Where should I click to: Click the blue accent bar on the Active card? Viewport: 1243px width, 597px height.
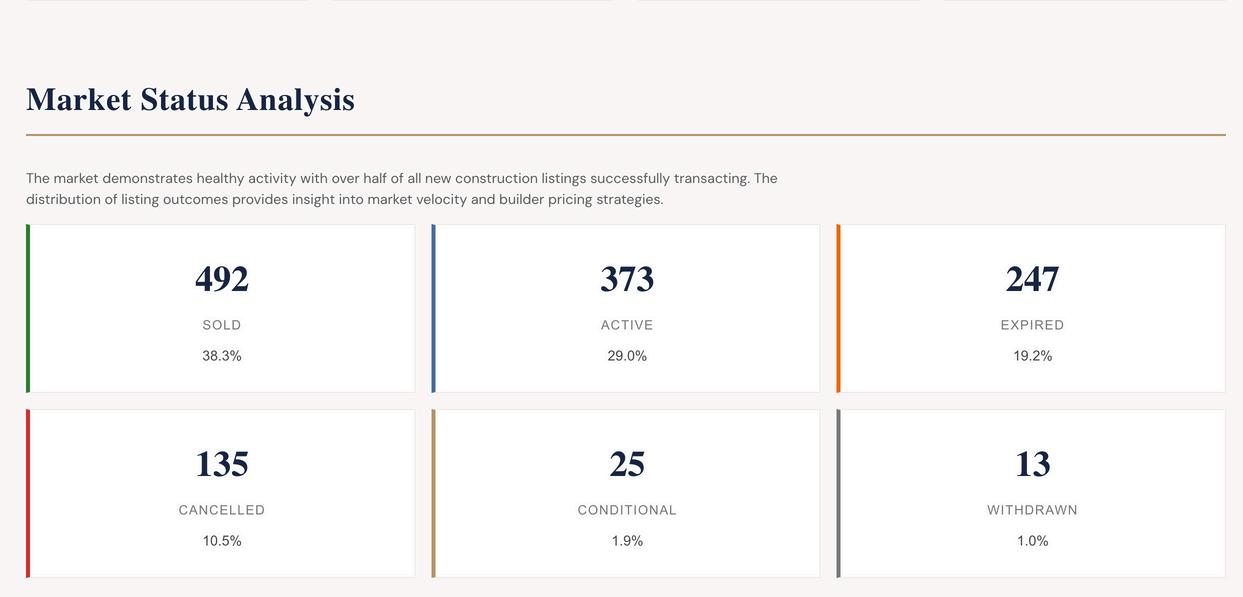pos(433,308)
